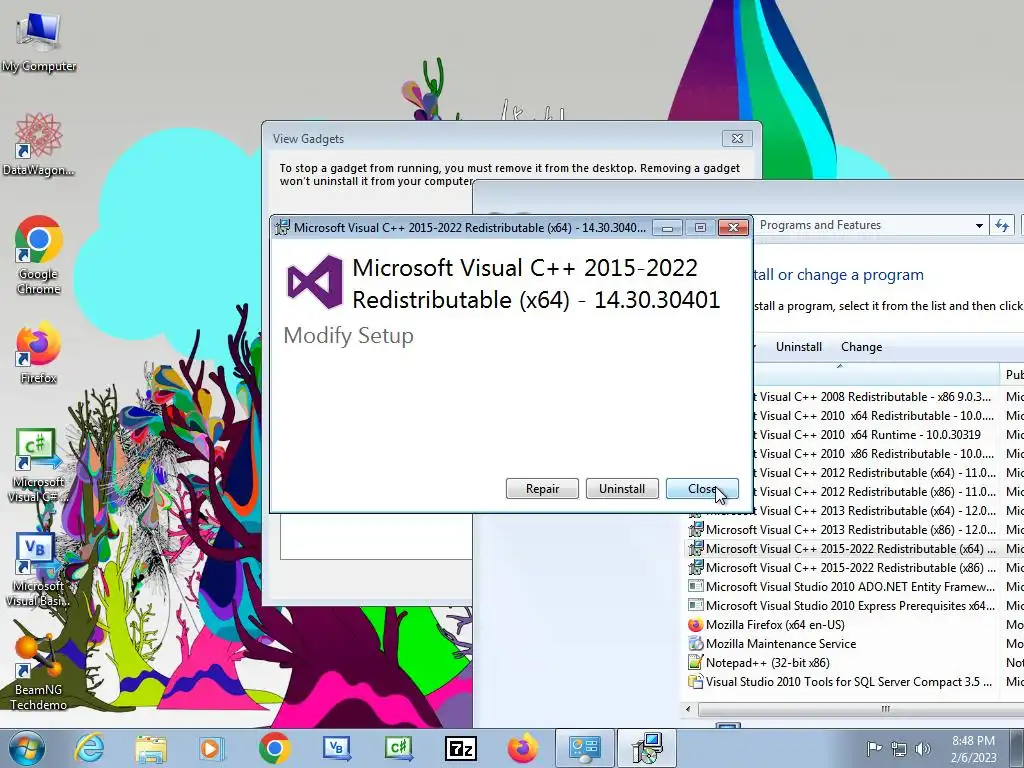Image resolution: width=1024 pixels, height=768 pixels.
Task: Select Microsoft Visual Basic desktop shortcut
Action: coord(39,570)
